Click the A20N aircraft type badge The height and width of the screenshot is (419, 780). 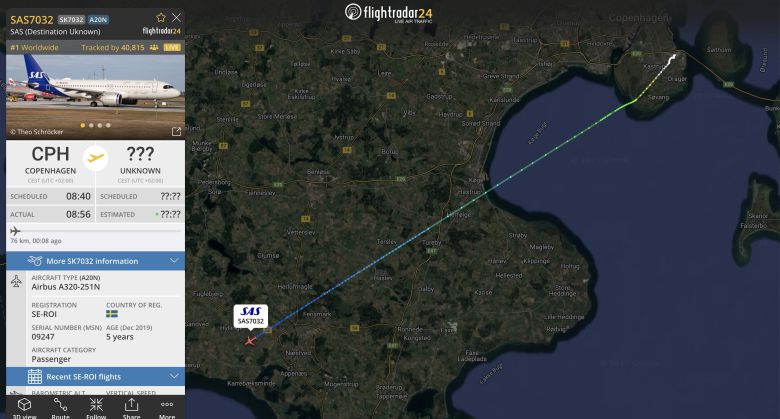(98, 19)
